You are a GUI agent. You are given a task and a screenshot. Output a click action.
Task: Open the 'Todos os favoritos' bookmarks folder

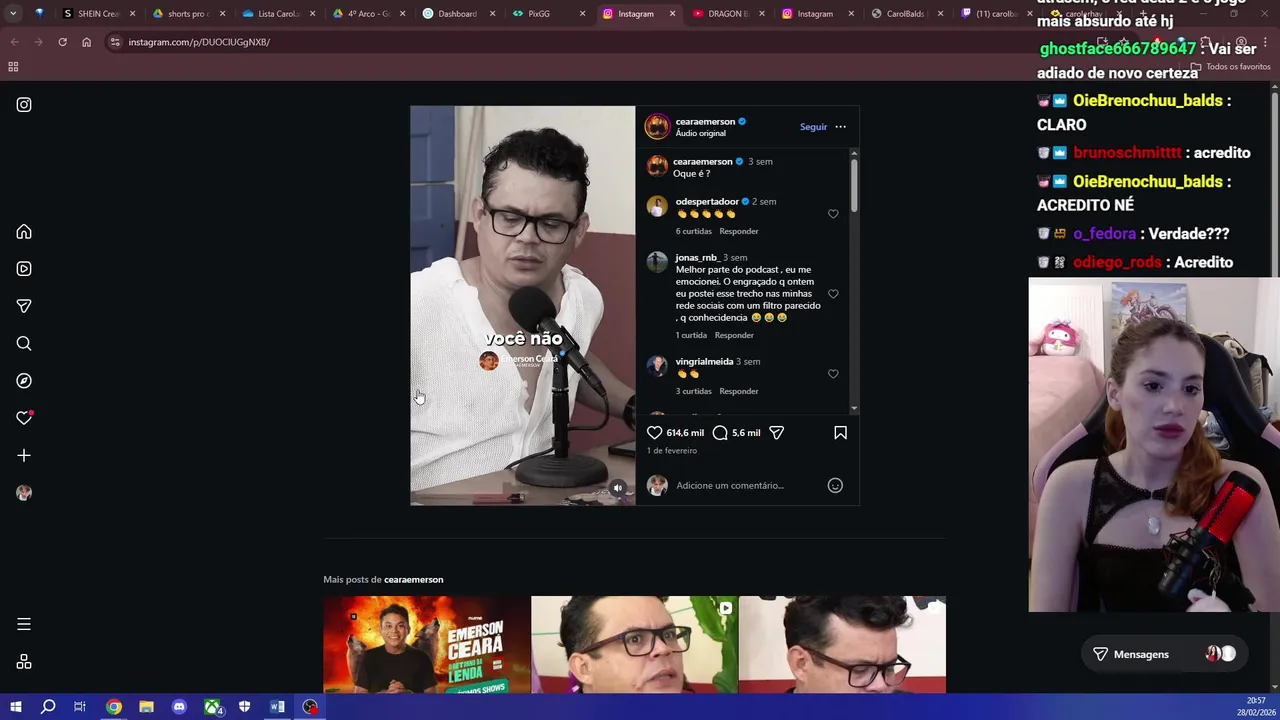point(1230,67)
